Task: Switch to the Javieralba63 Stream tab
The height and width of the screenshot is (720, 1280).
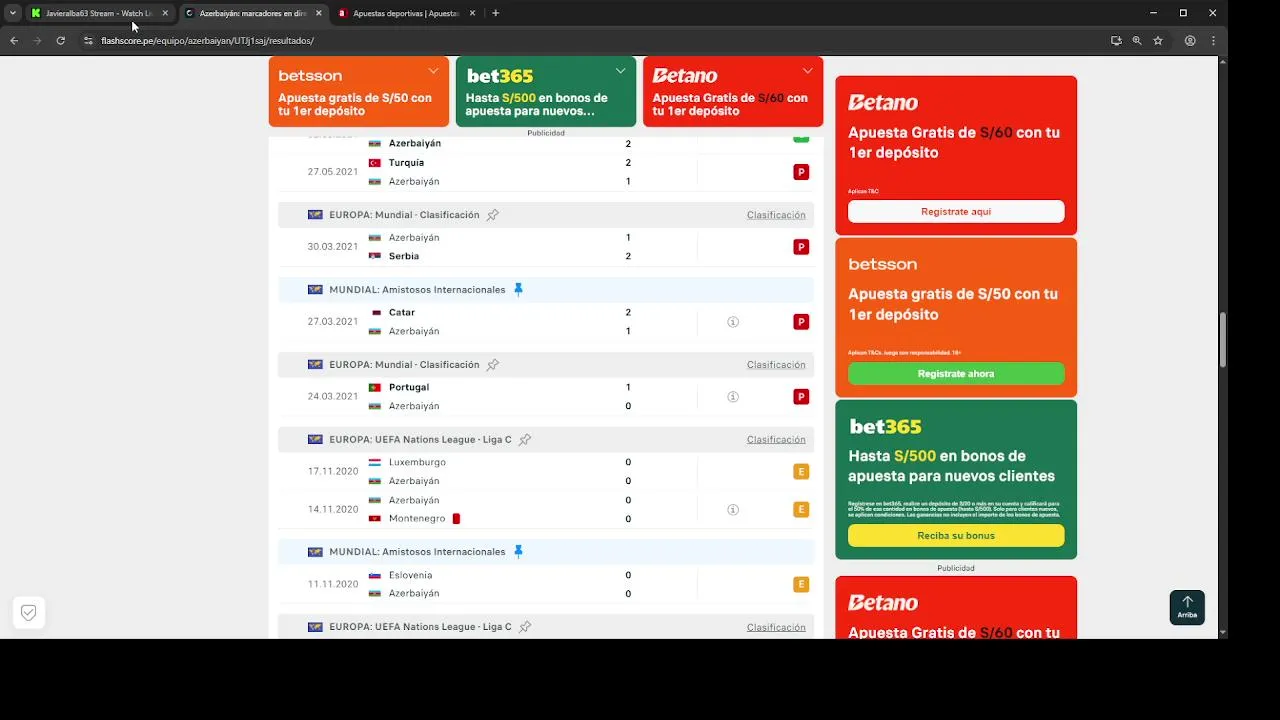Action: [x=99, y=13]
